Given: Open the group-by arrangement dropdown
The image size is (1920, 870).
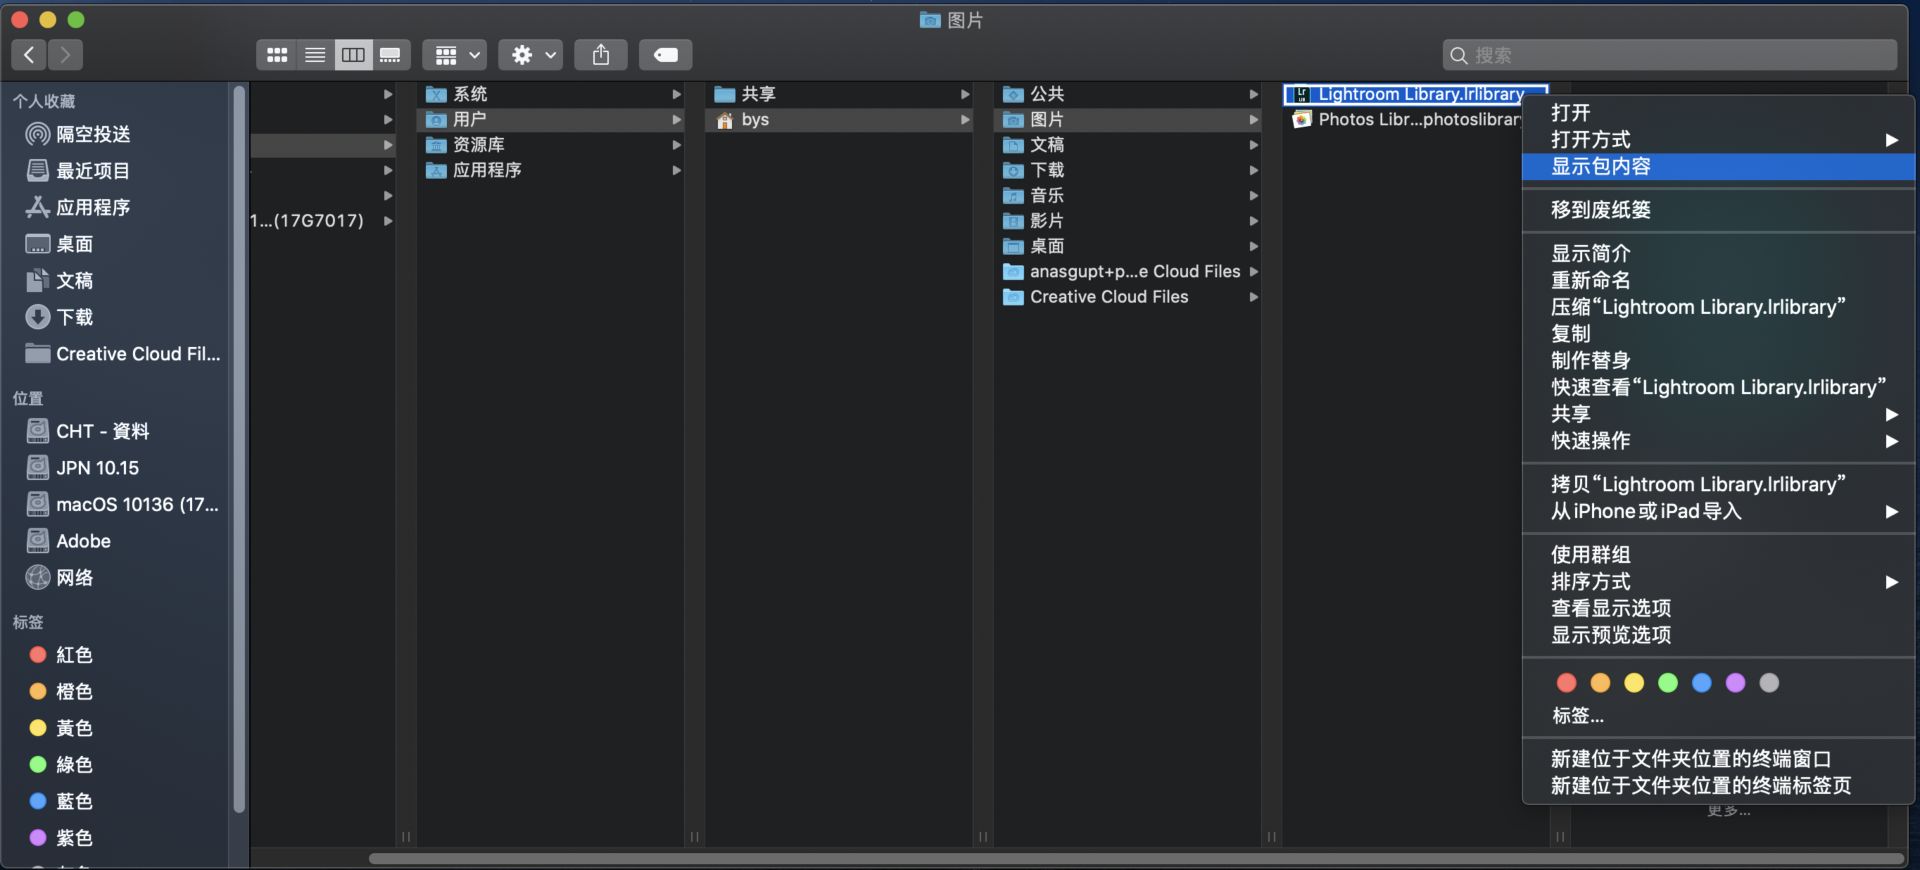Looking at the screenshot, I should tap(455, 55).
